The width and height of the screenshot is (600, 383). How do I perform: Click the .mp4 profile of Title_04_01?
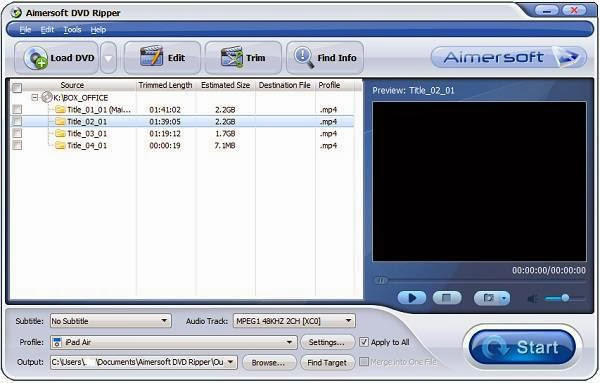(x=328, y=145)
